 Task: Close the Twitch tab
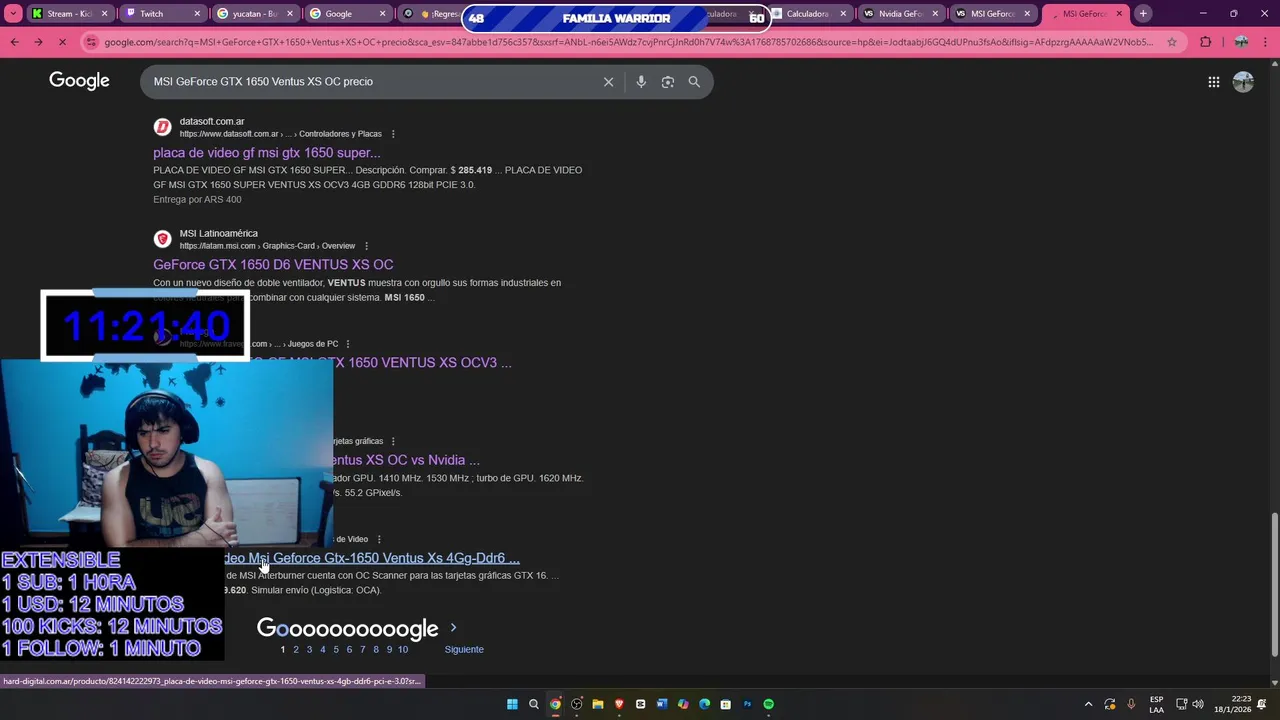196,14
